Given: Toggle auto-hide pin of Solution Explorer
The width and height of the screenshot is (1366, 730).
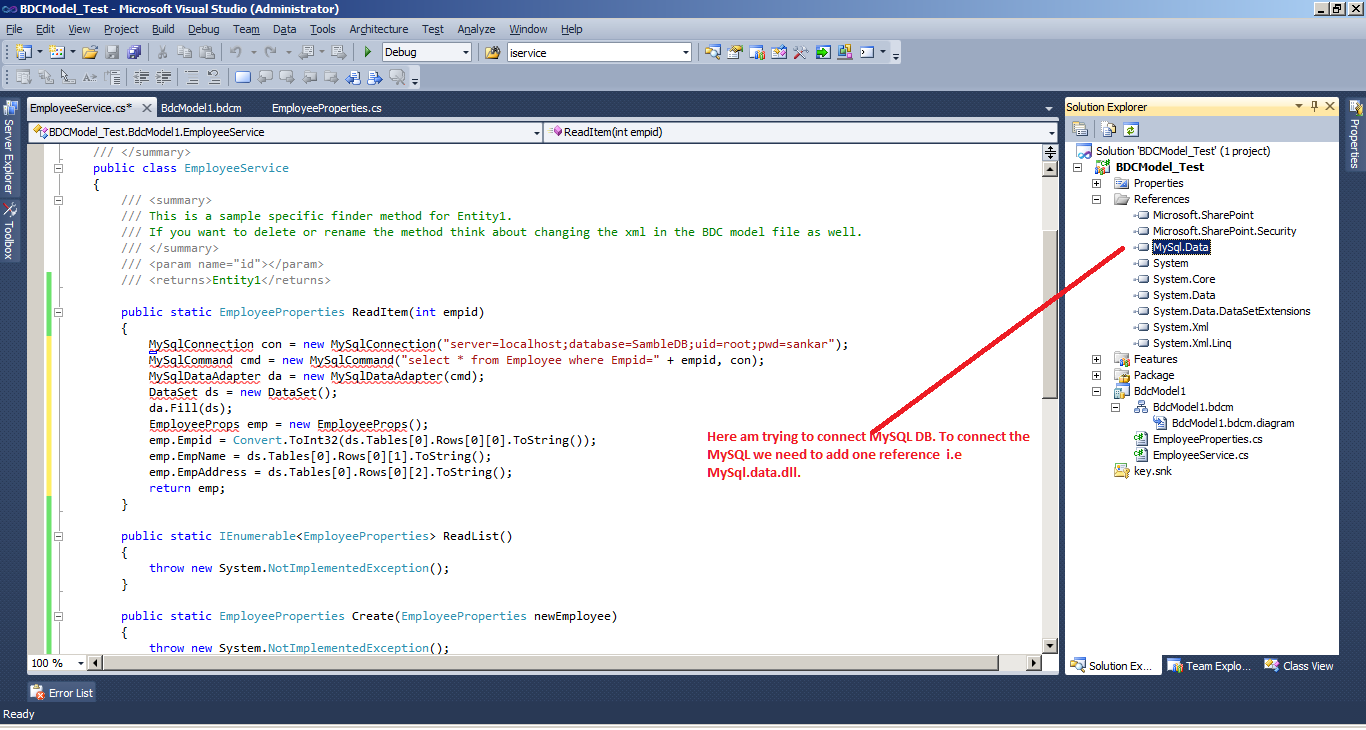Looking at the screenshot, I should (1314, 106).
